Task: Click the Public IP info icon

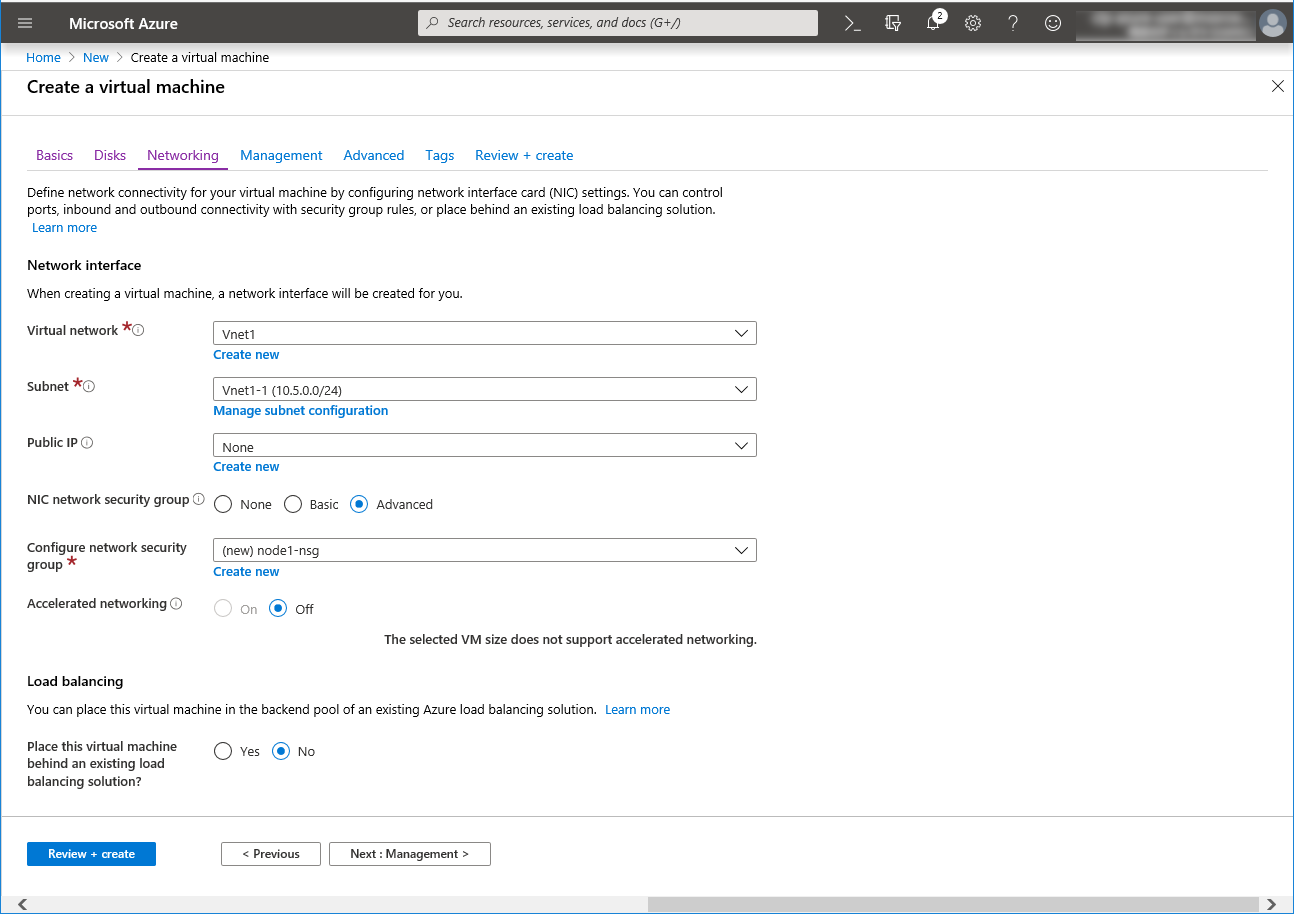Action: [x=87, y=443]
